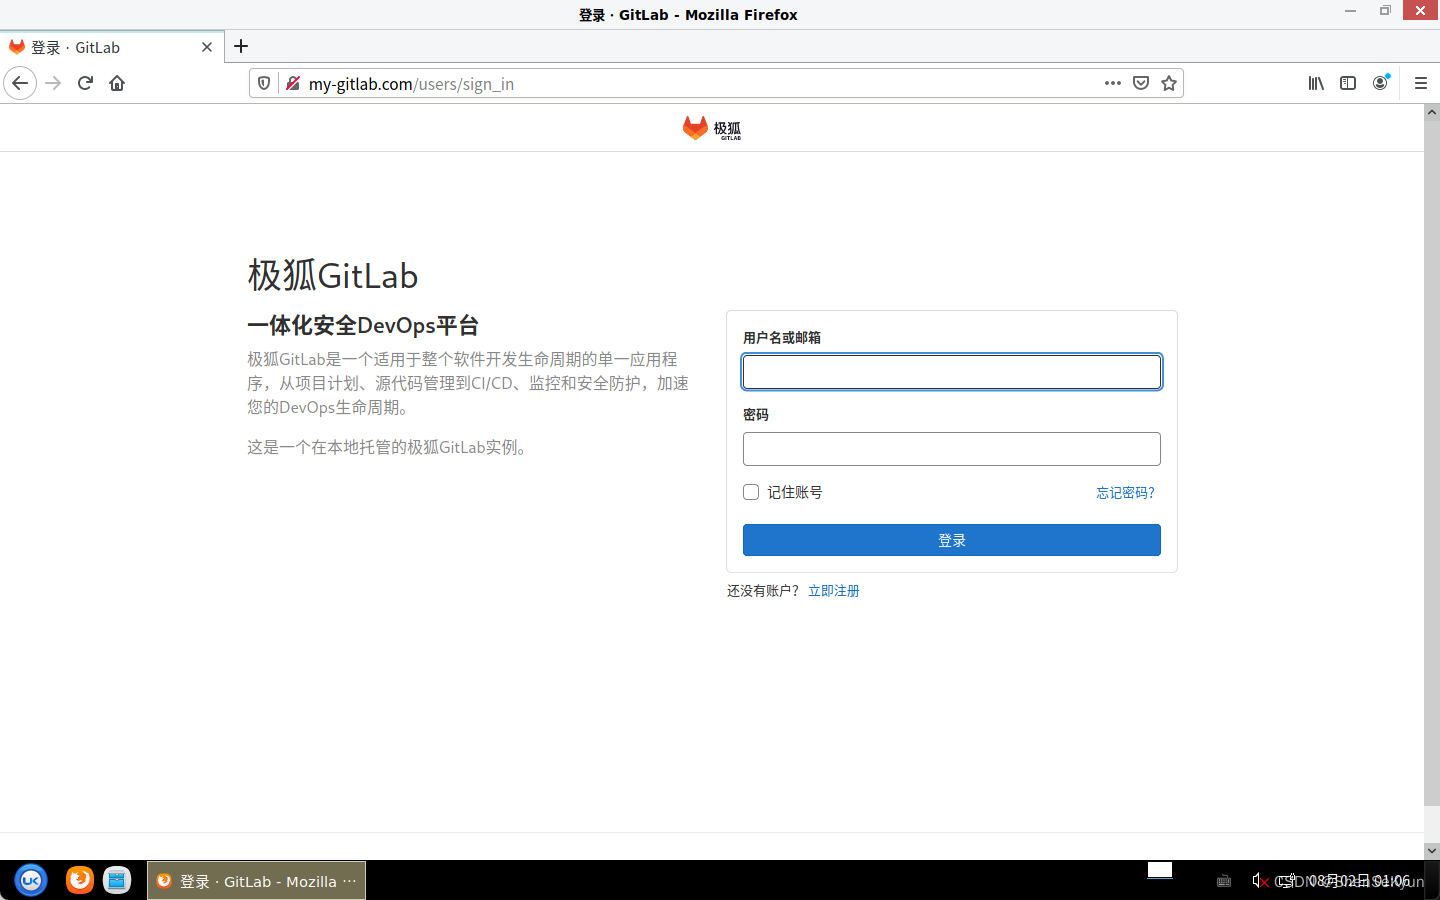The width and height of the screenshot is (1440, 900).
Task: Open the keyboard tray icon
Action: point(1224,881)
